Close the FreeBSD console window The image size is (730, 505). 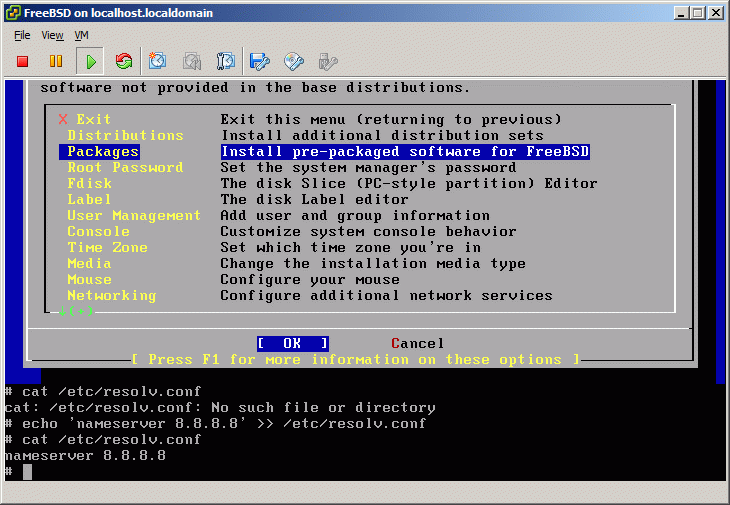click(x=716, y=13)
